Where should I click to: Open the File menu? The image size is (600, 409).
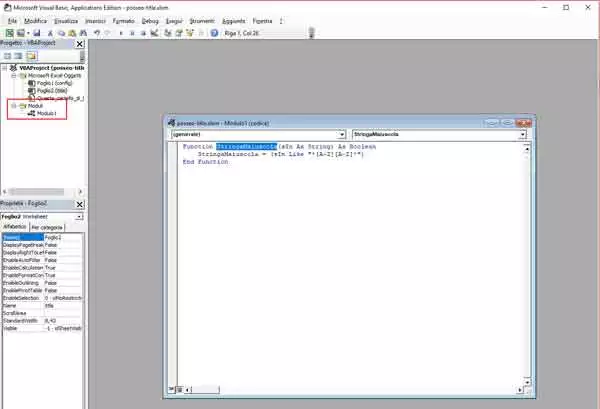coord(12,21)
